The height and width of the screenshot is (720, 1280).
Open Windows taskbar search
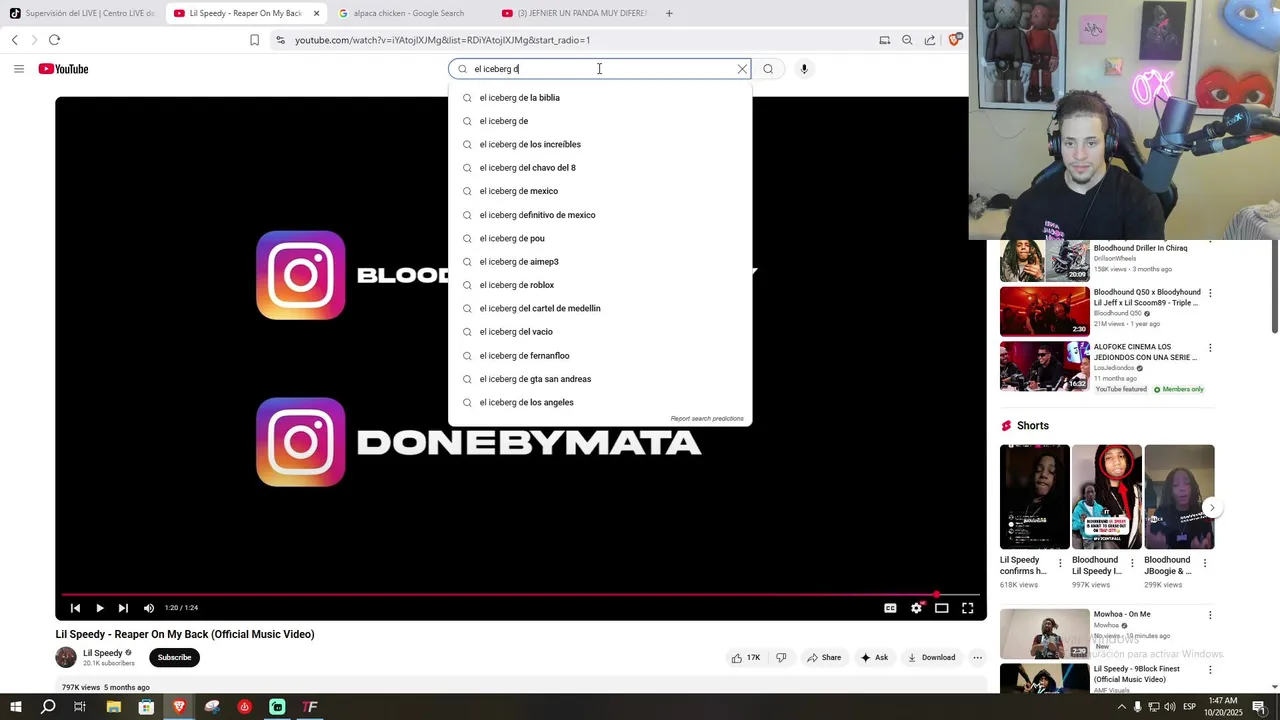48,707
